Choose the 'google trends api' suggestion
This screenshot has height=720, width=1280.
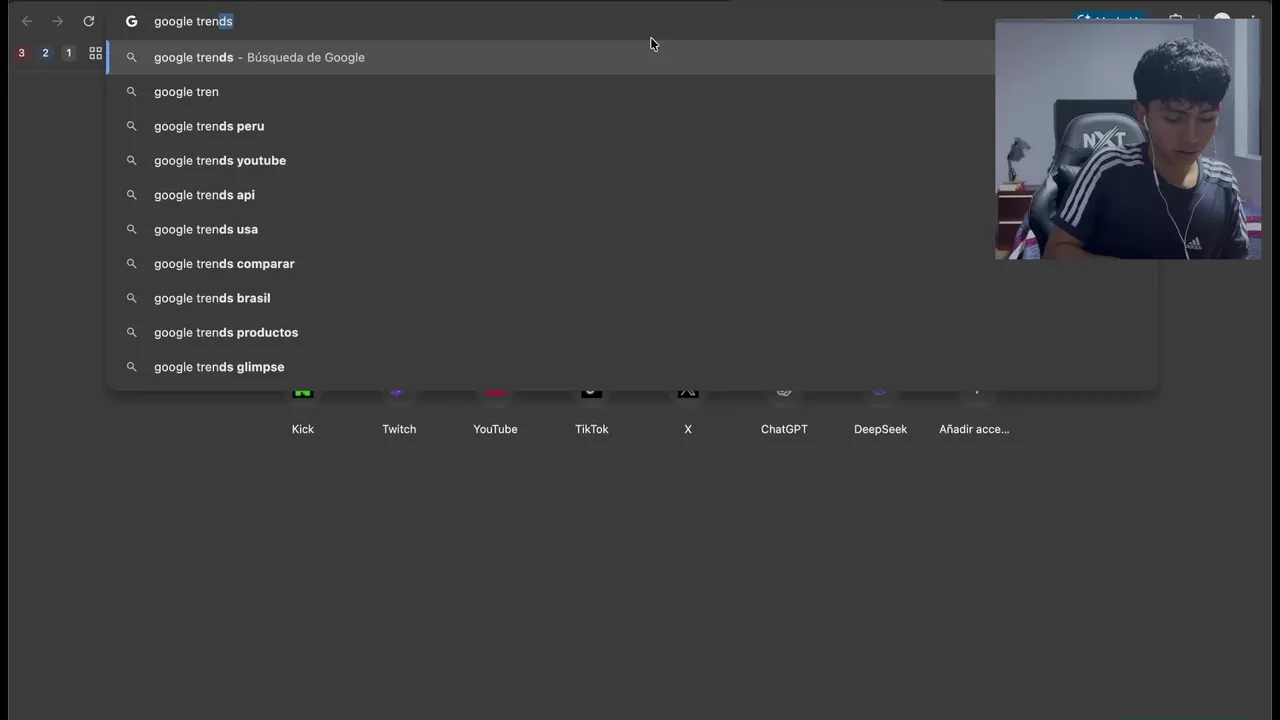pyautogui.click(x=632, y=195)
